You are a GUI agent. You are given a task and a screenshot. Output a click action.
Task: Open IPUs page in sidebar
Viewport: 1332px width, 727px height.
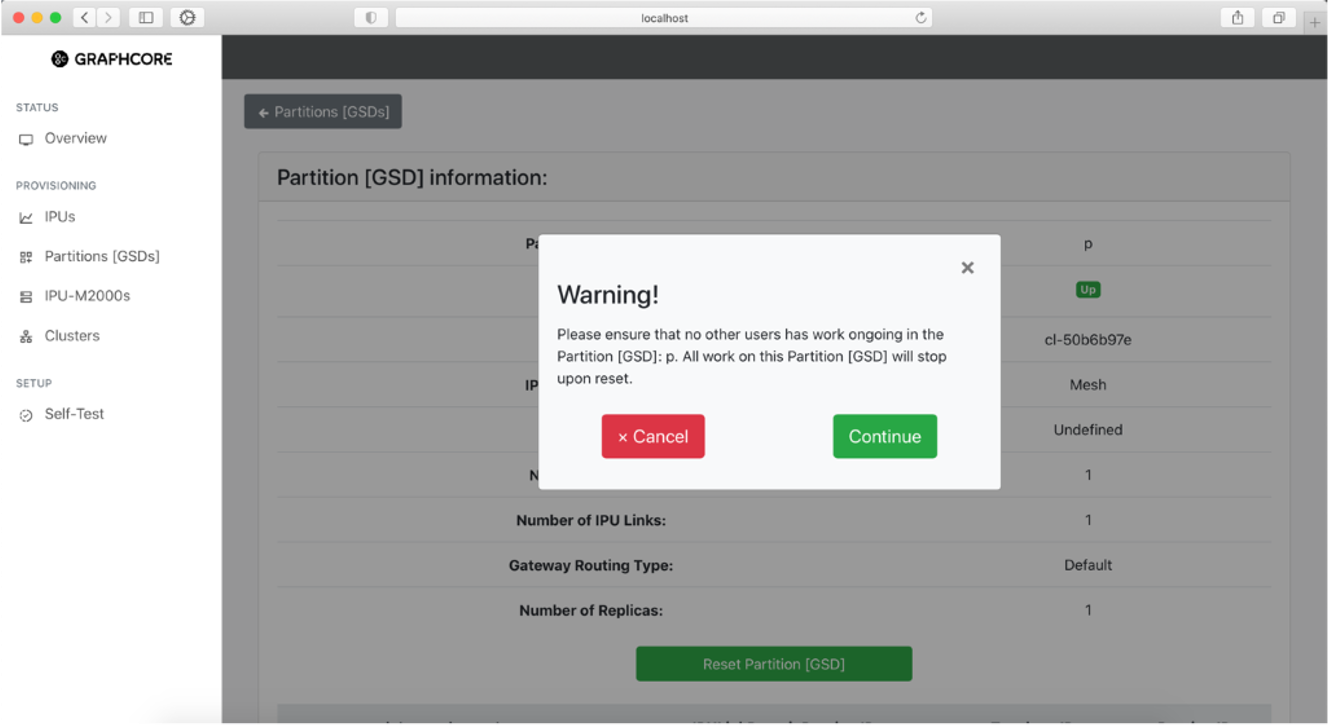[60, 216]
